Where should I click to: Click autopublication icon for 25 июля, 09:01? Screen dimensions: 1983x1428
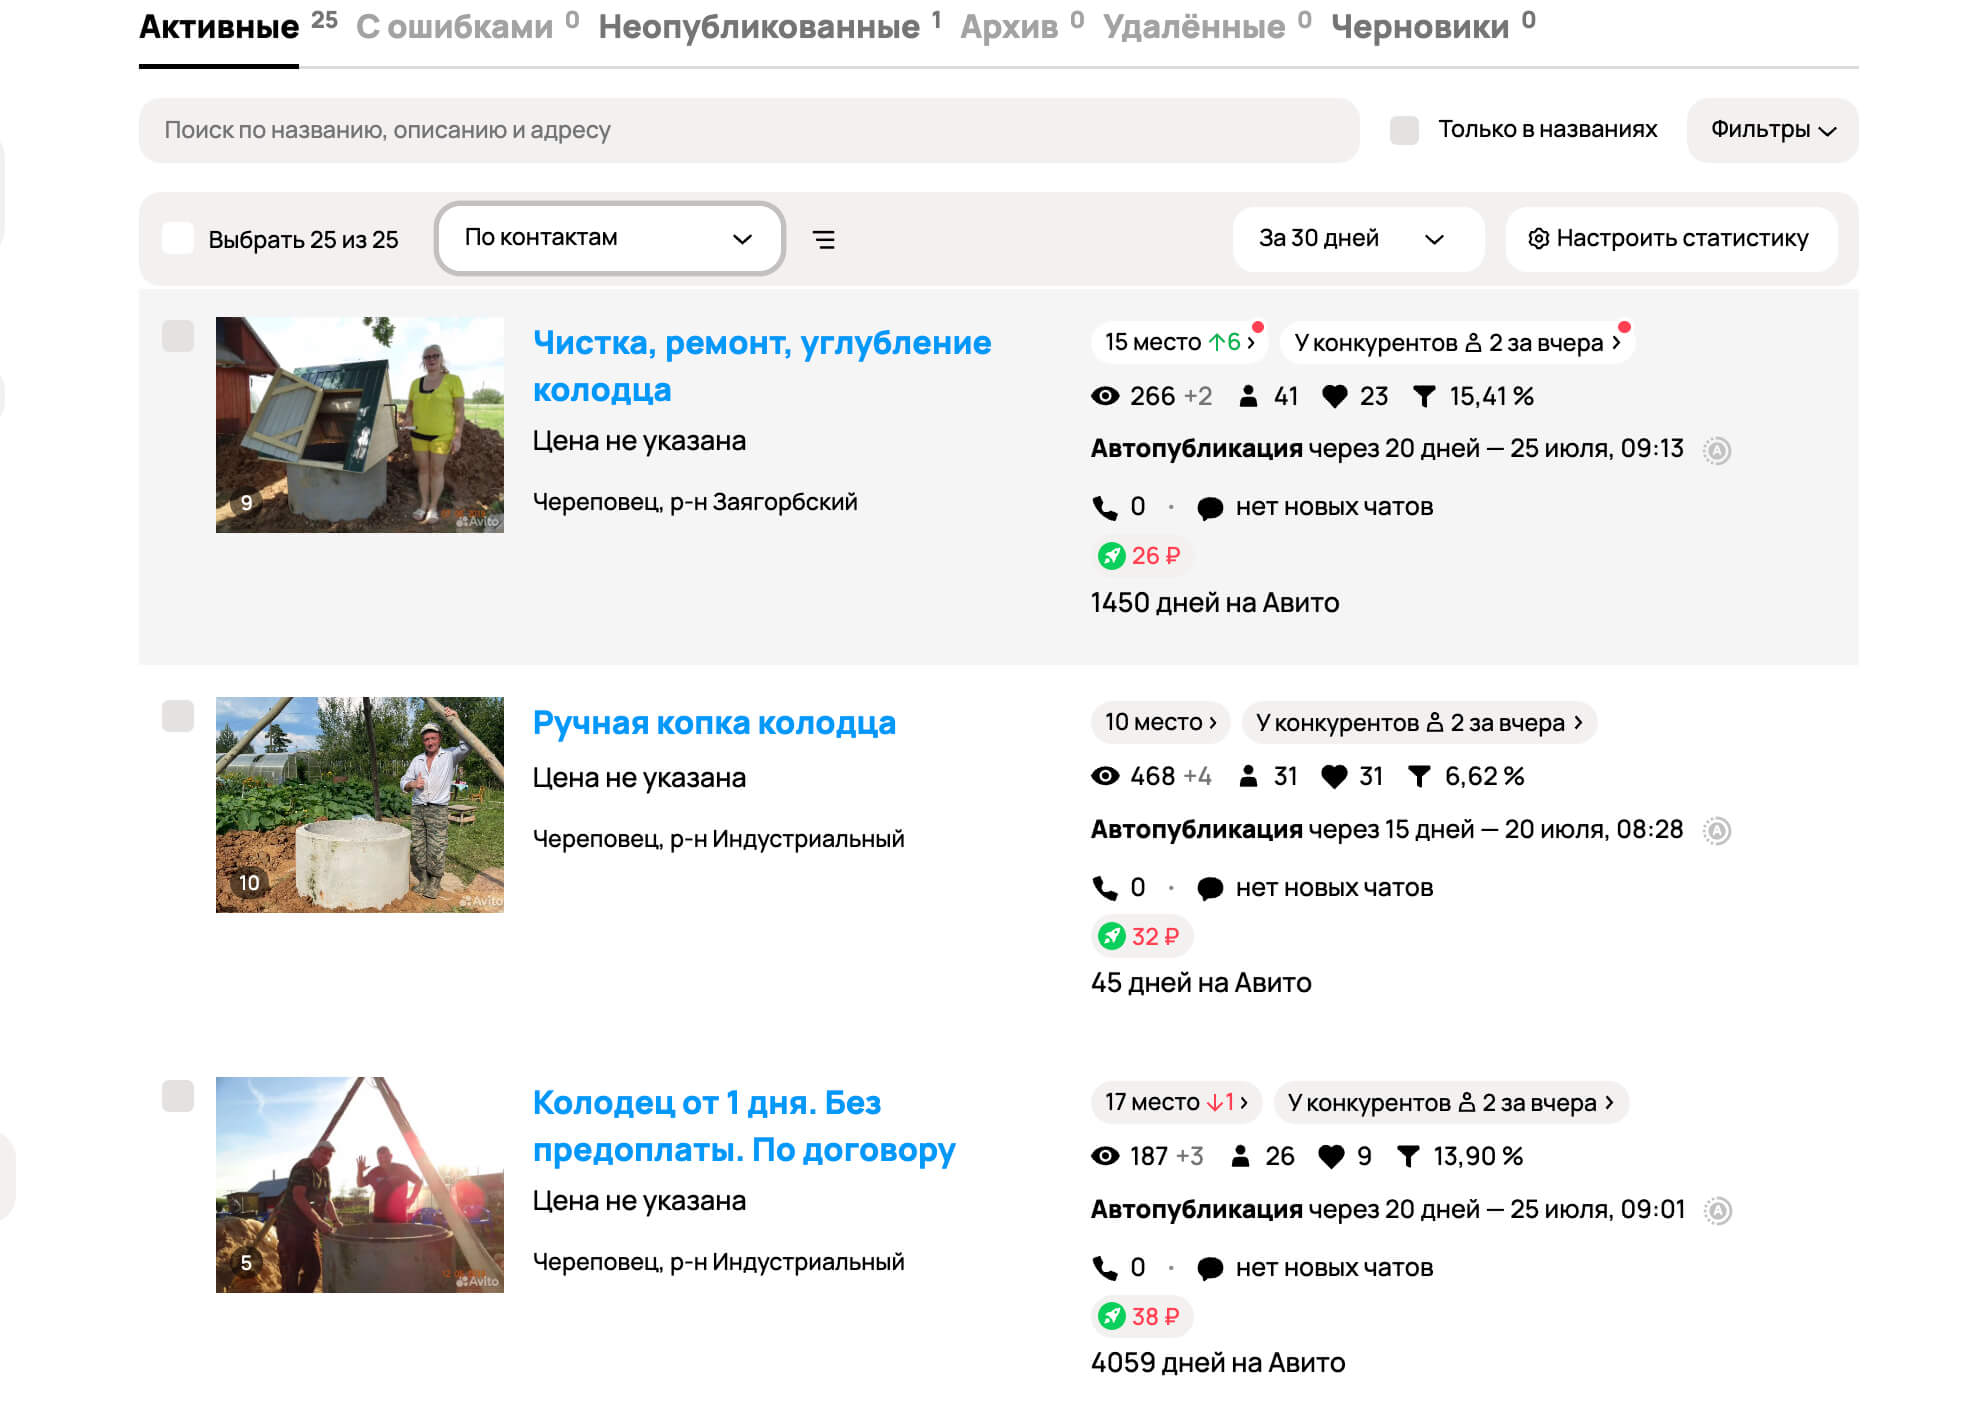[1718, 1211]
